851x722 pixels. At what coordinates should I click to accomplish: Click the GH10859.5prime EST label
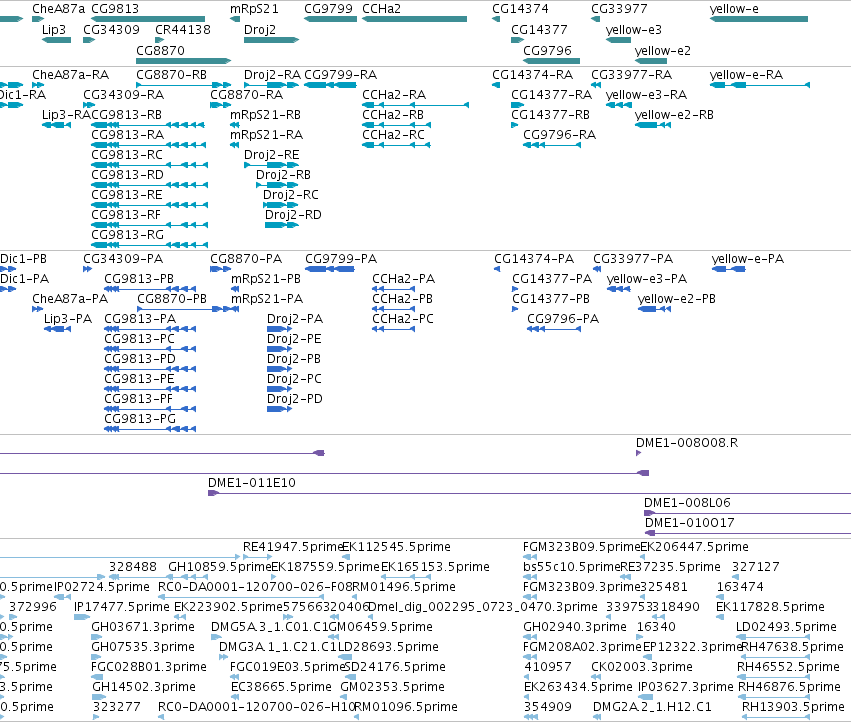(219, 567)
